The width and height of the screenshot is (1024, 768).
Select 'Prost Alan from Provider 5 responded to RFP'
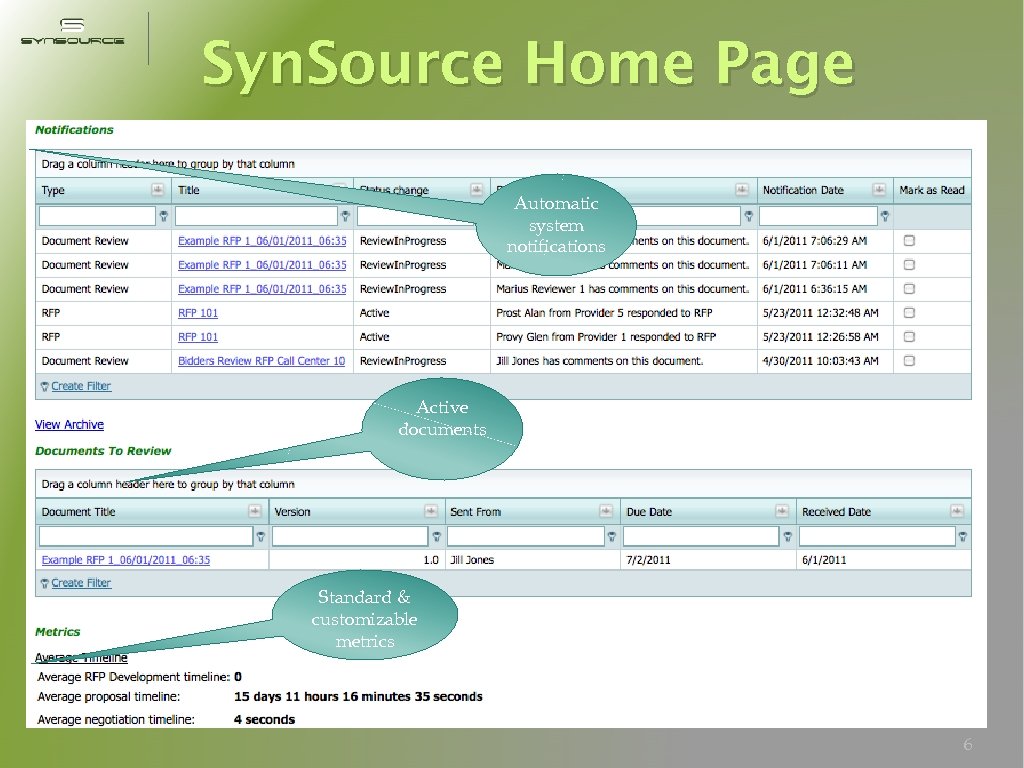[604, 313]
